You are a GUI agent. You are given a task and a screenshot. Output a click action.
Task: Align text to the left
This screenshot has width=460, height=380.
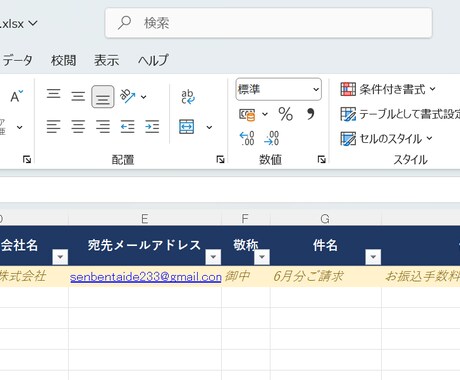click(53, 127)
